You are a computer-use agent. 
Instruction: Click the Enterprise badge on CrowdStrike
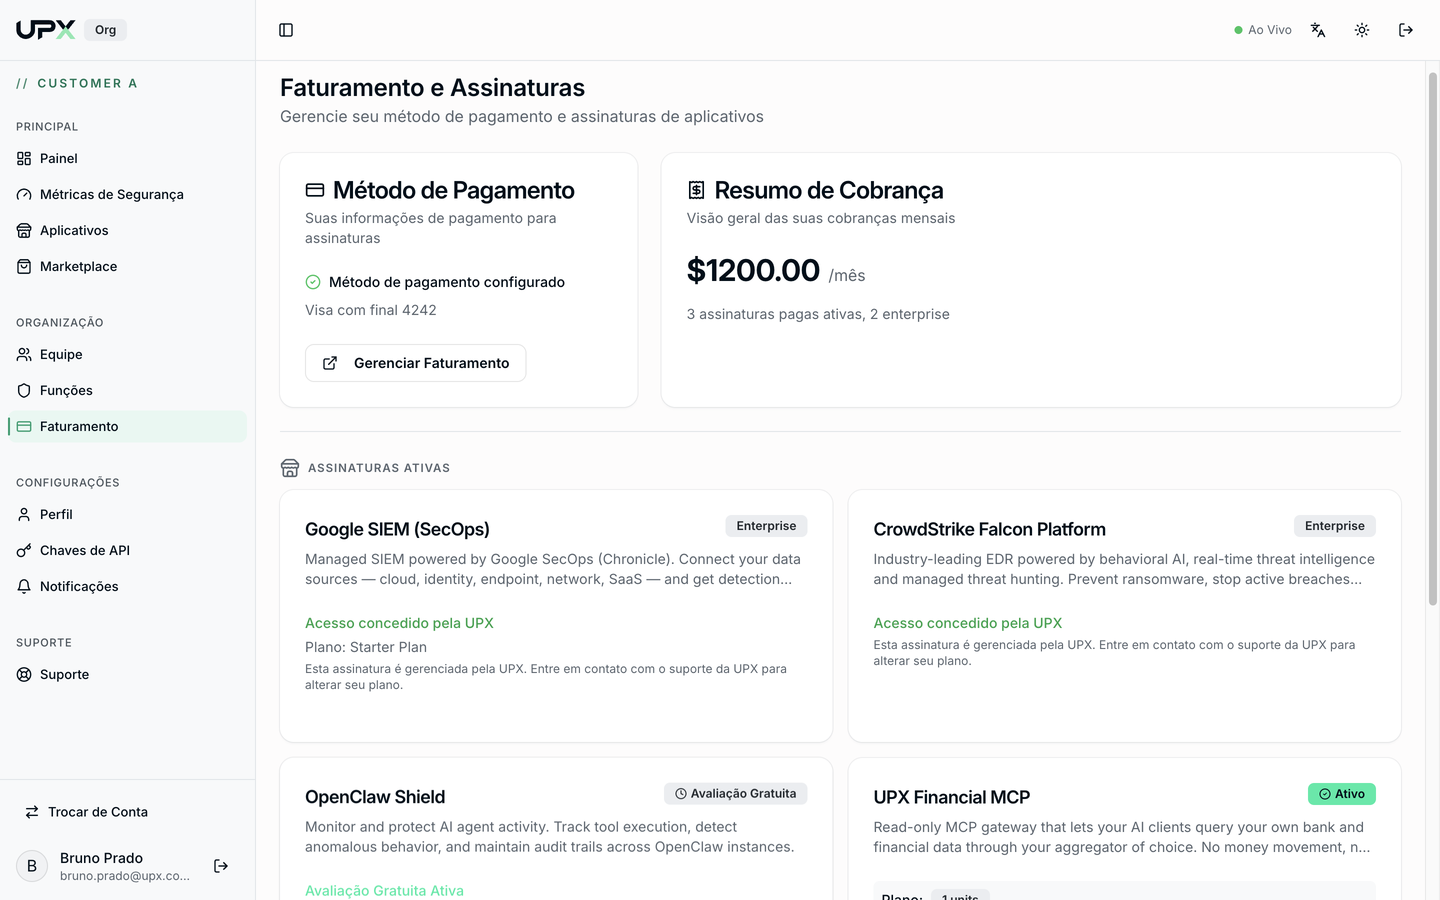point(1335,526)
